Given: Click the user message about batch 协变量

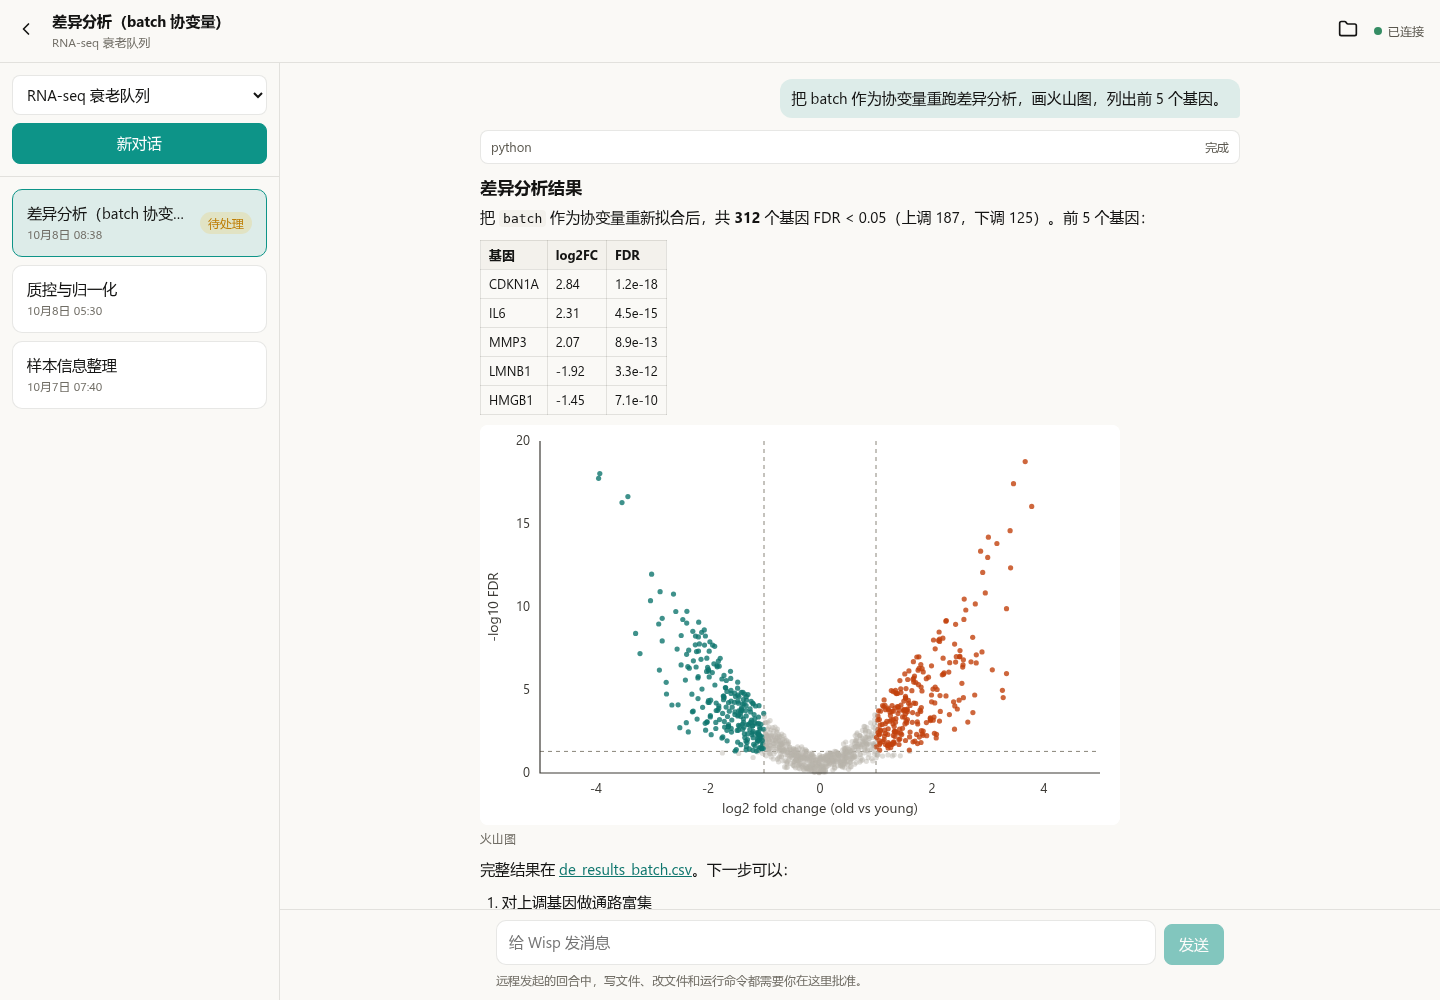Looking at the screenshot, I should click(x=1009, y=98).
